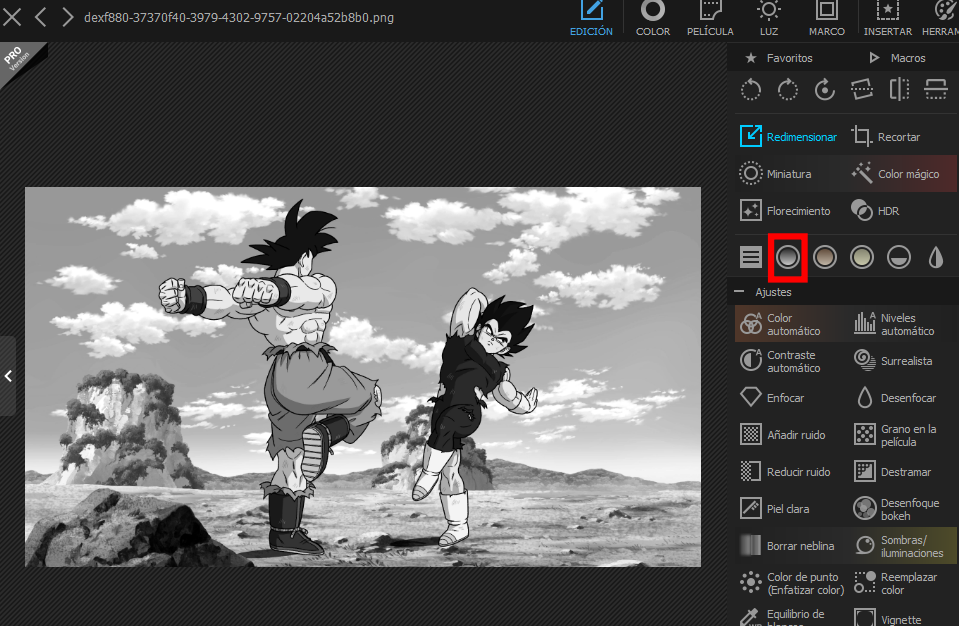Open the Desenfoque bokeh option
959x626 pixels.
(x=903, y=509)
